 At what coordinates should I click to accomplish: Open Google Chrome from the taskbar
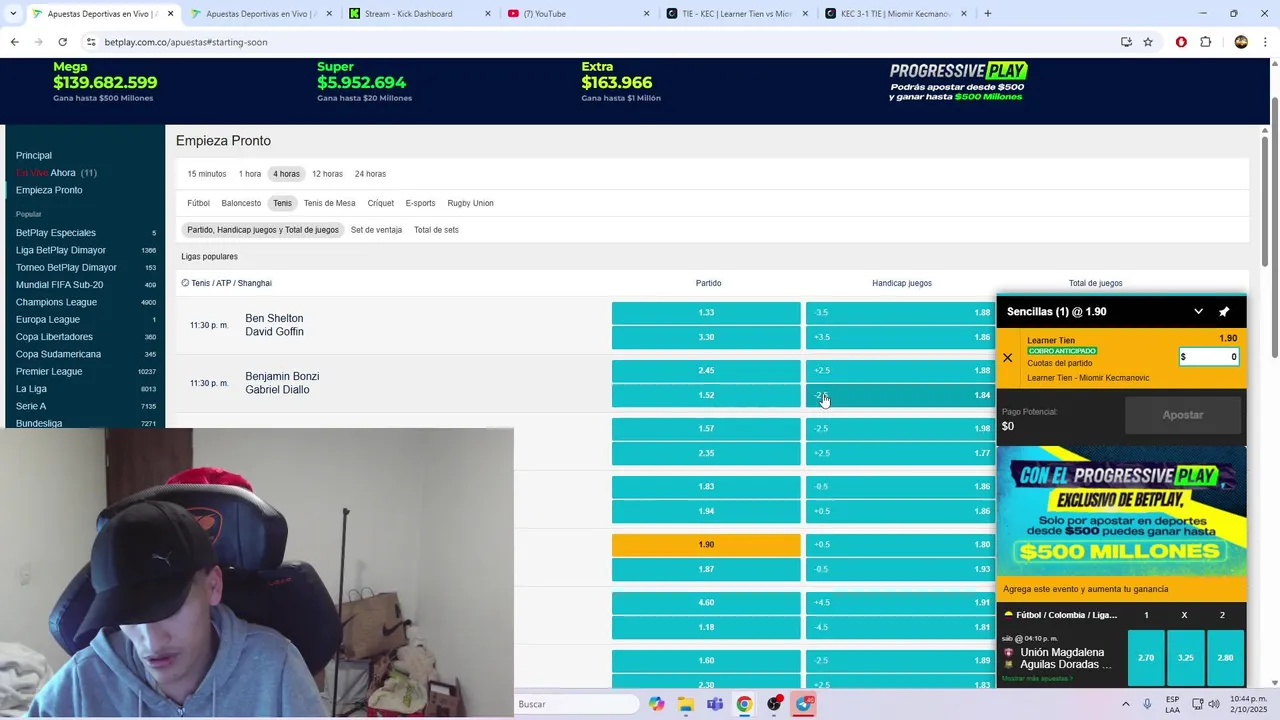tap(744, 704)
